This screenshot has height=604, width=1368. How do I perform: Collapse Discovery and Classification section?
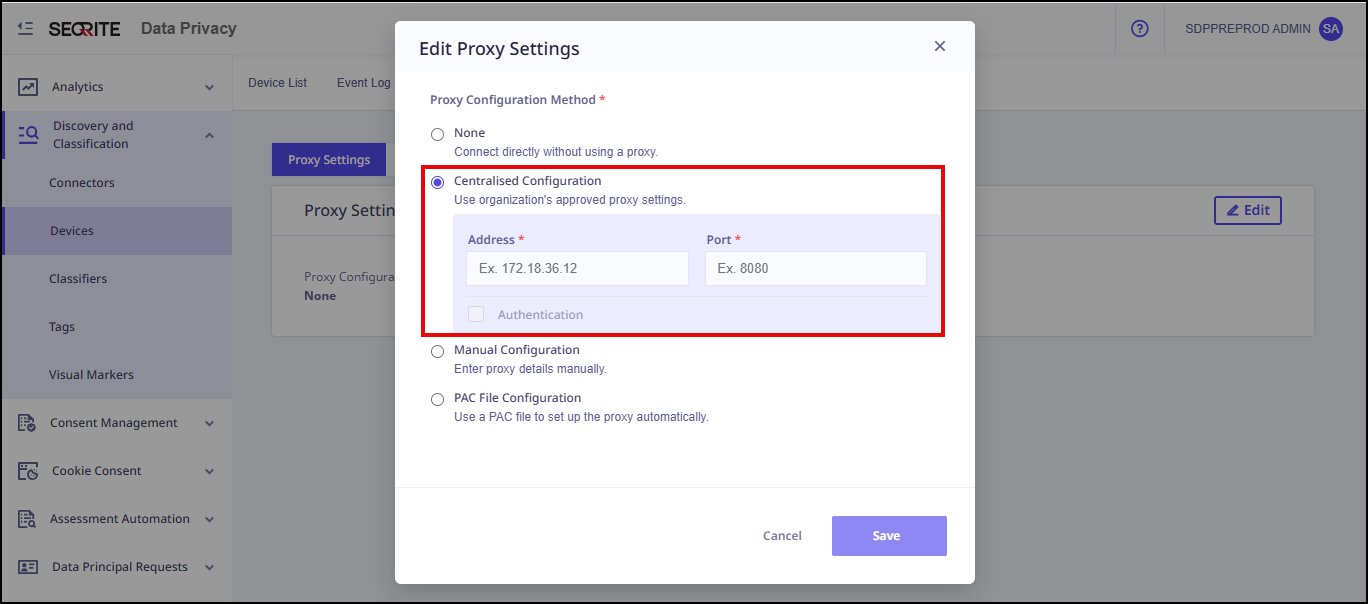[209, 135]
